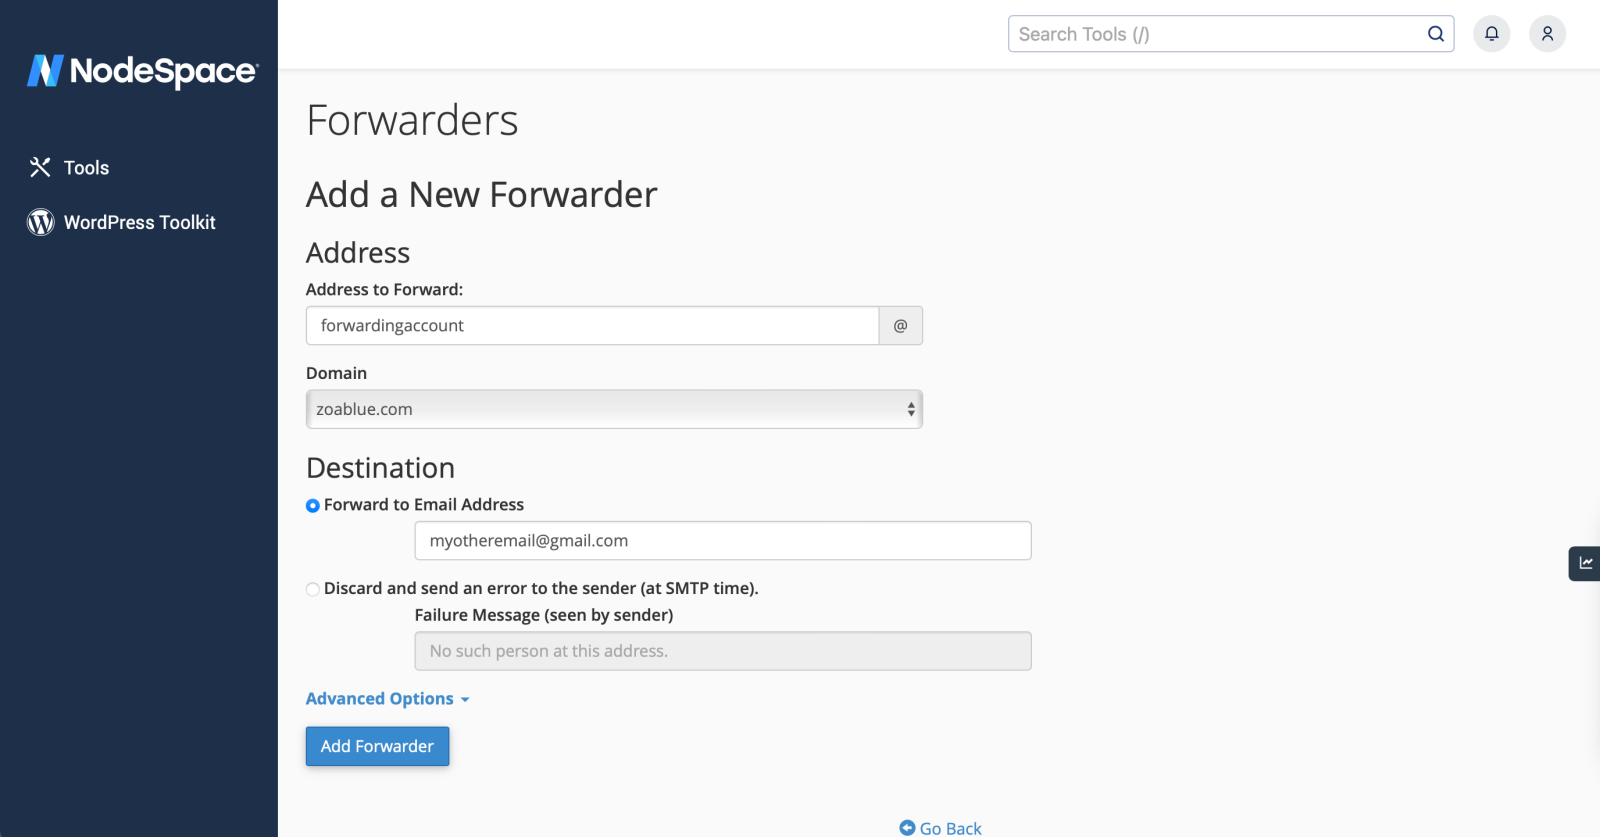The height and width of the screenshot is (837, 1600).
Task: Click the Tools wrench icon in sidebar
Action: [x=40, y=167]
